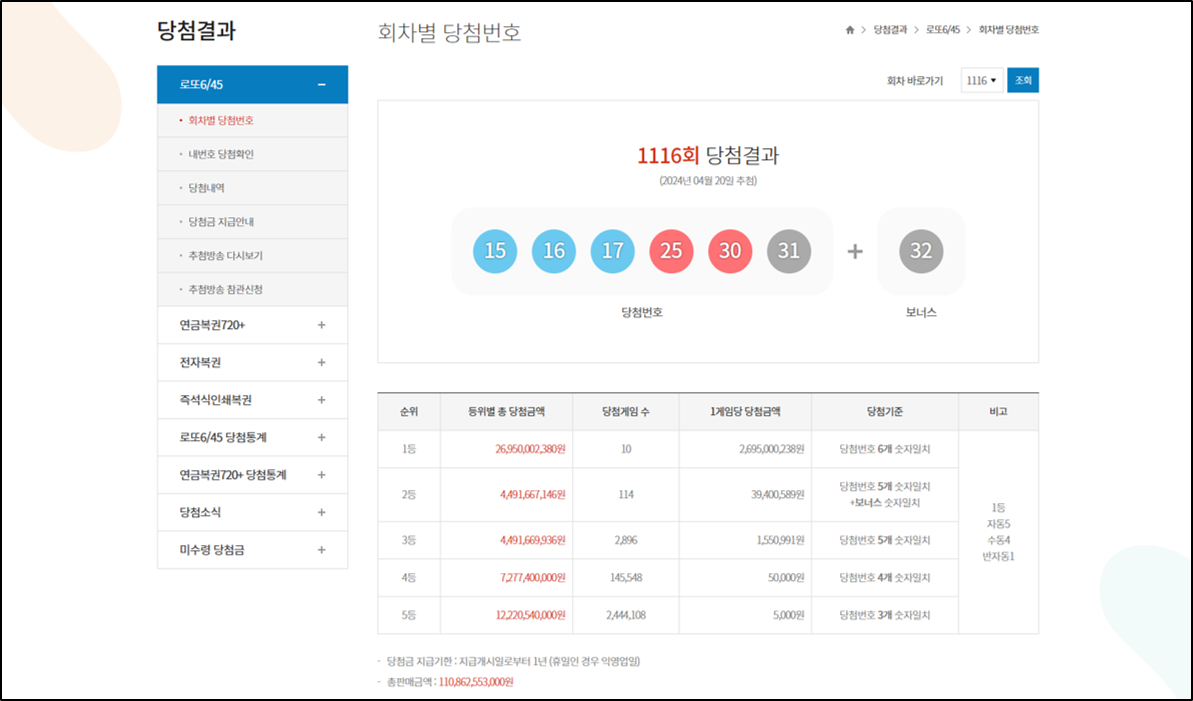Click the gray ball numbered 31

coord(789,251)
